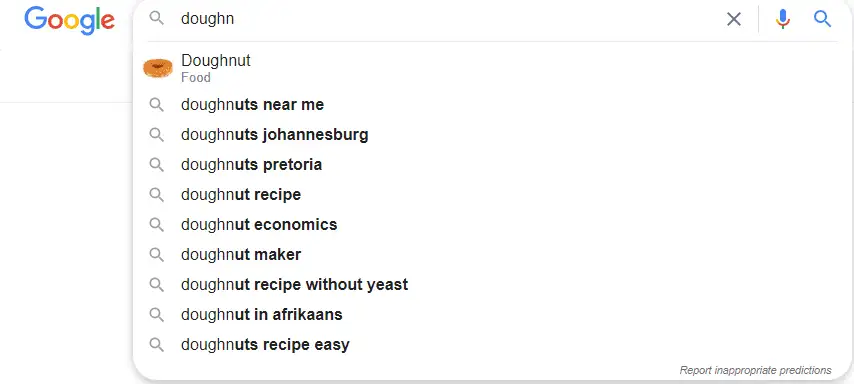Pick suggestion 'doughnut economics'

coord(492,224)
